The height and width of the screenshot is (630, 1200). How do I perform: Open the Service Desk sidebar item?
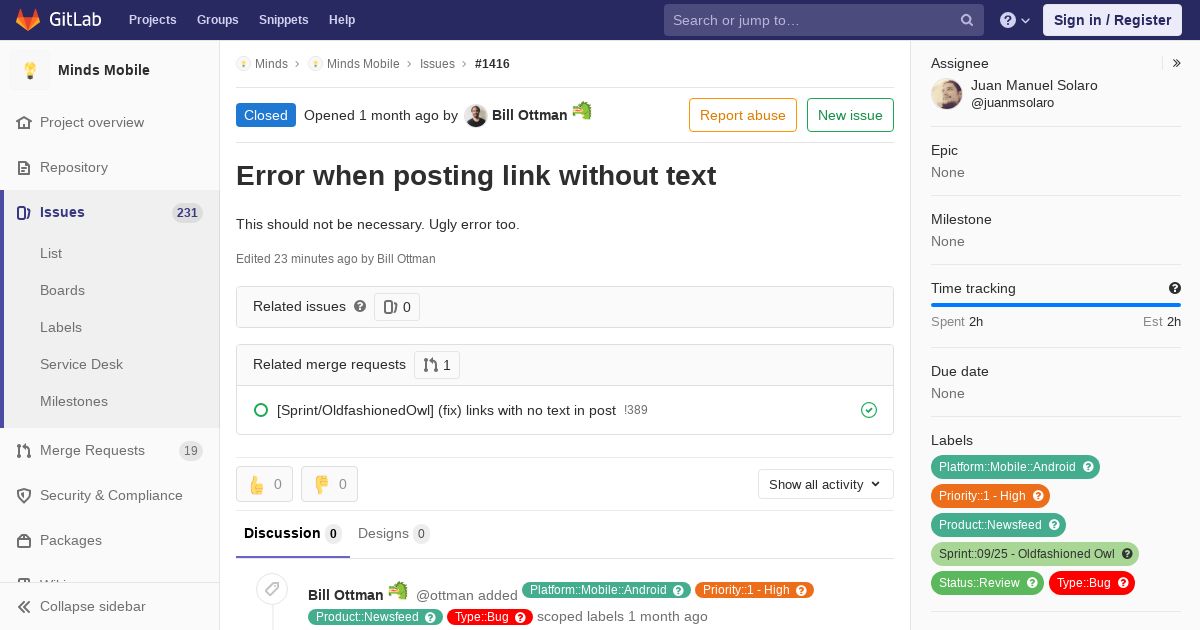[x=81, y=364]
